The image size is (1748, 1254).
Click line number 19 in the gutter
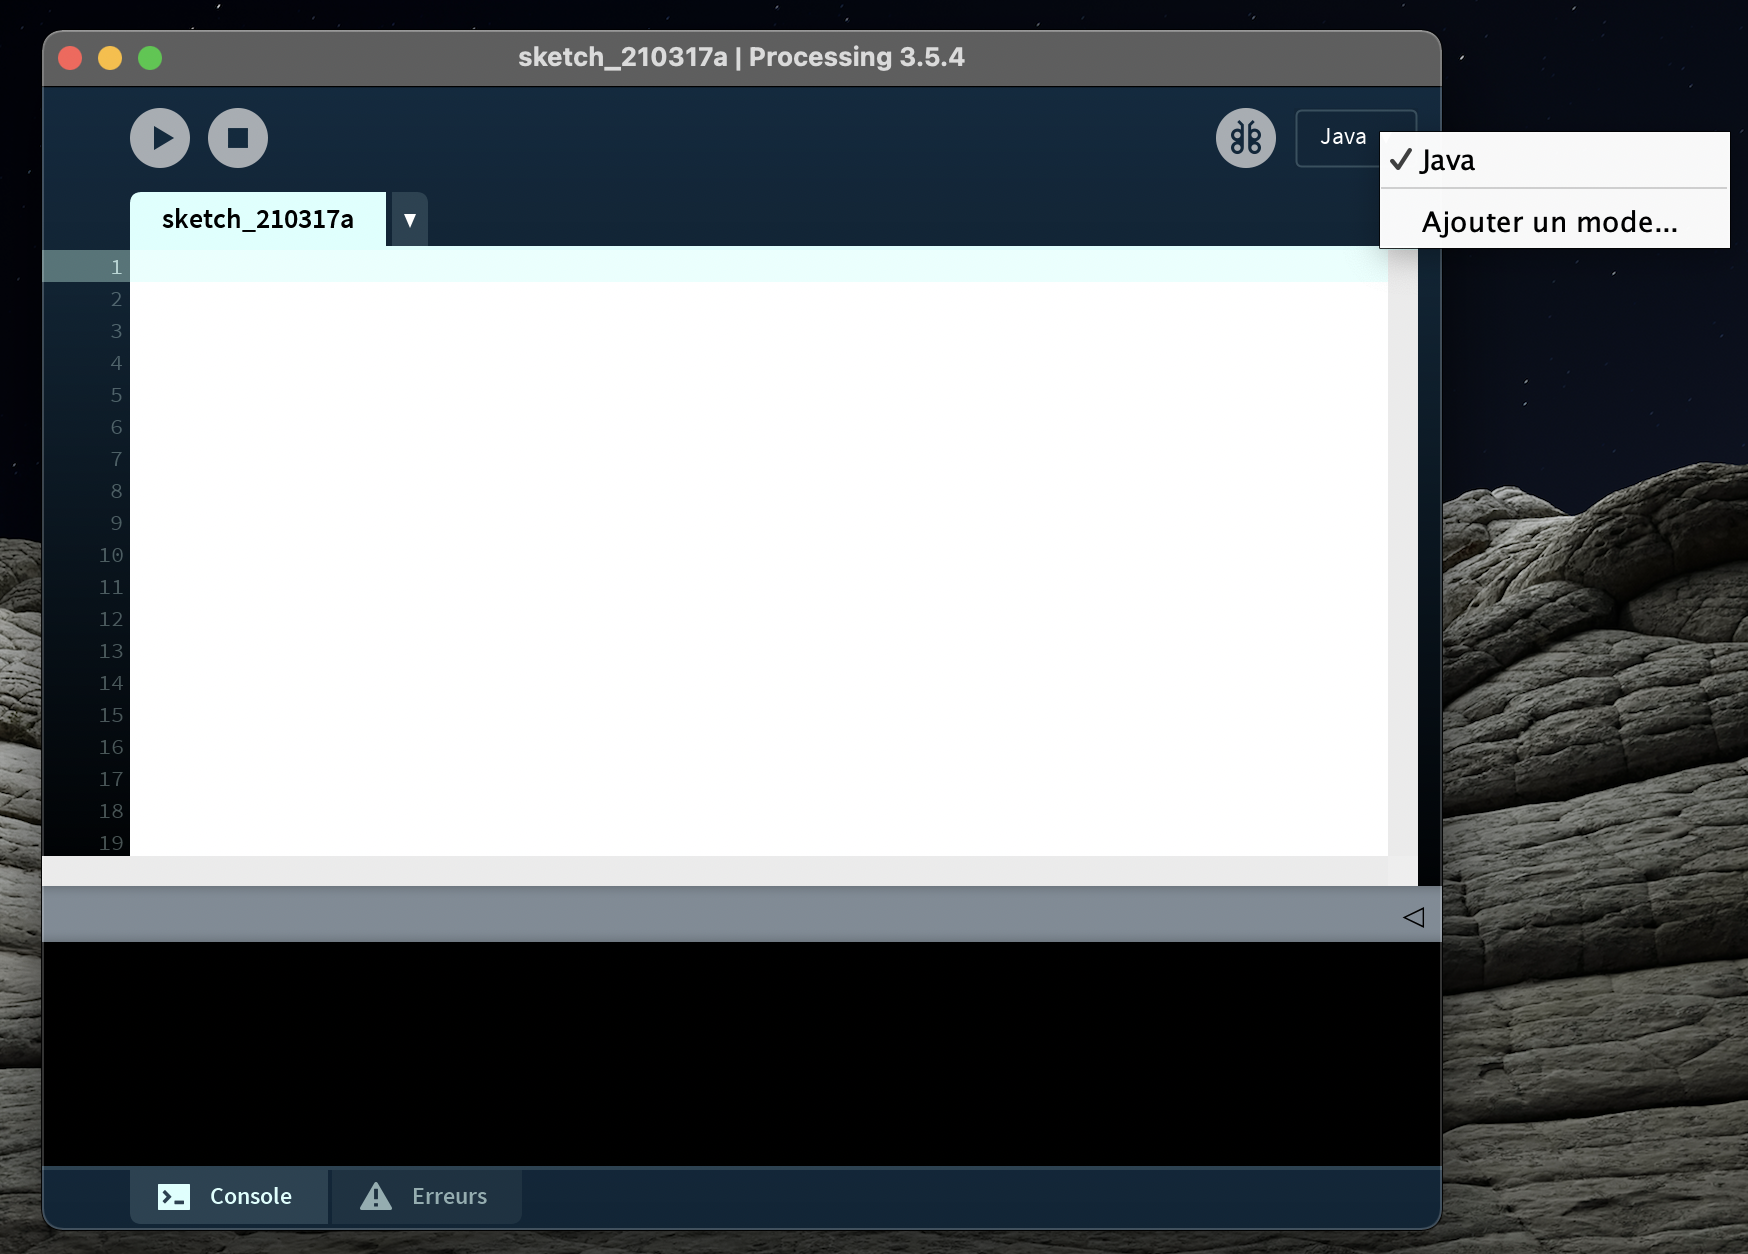(x=111, y=843)
